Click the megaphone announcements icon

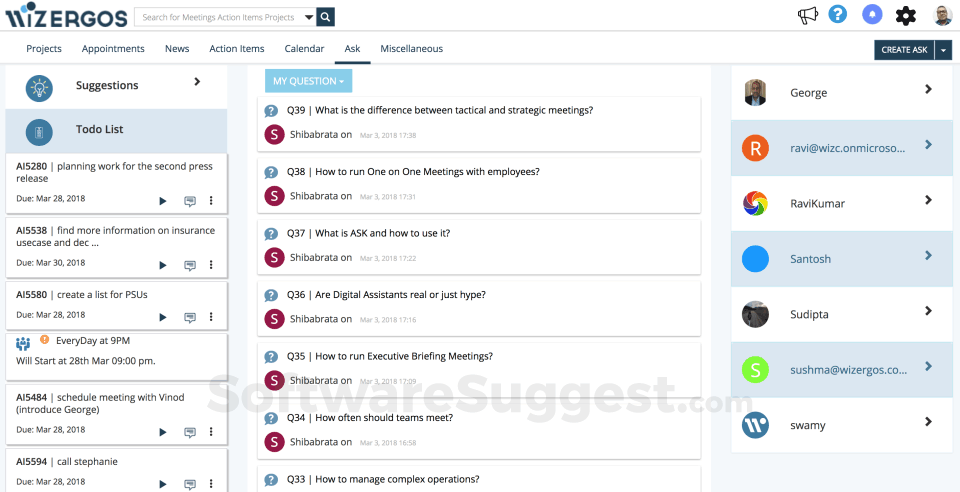coord(807,16)
